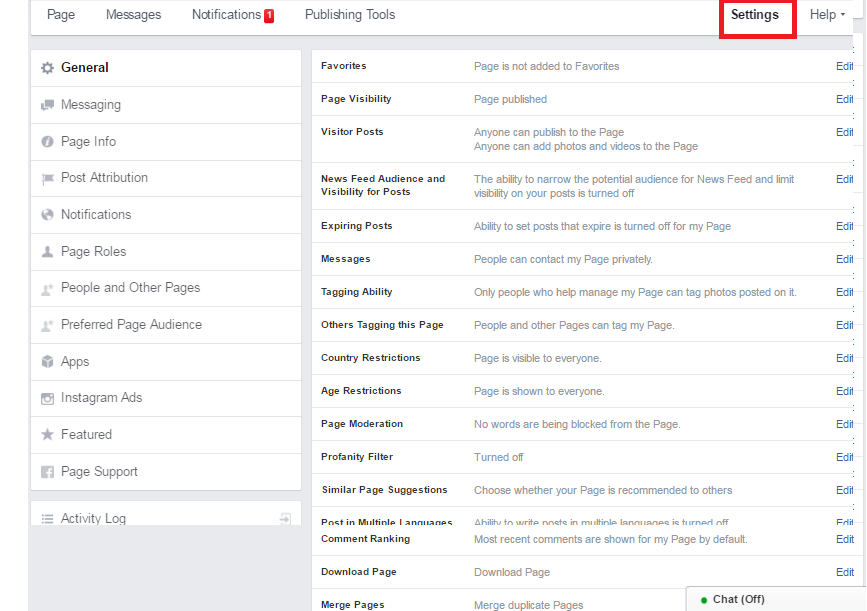867x611 pixels.
Task: Click the Activity Log exit arrow icon
Action: click(285, 519)
